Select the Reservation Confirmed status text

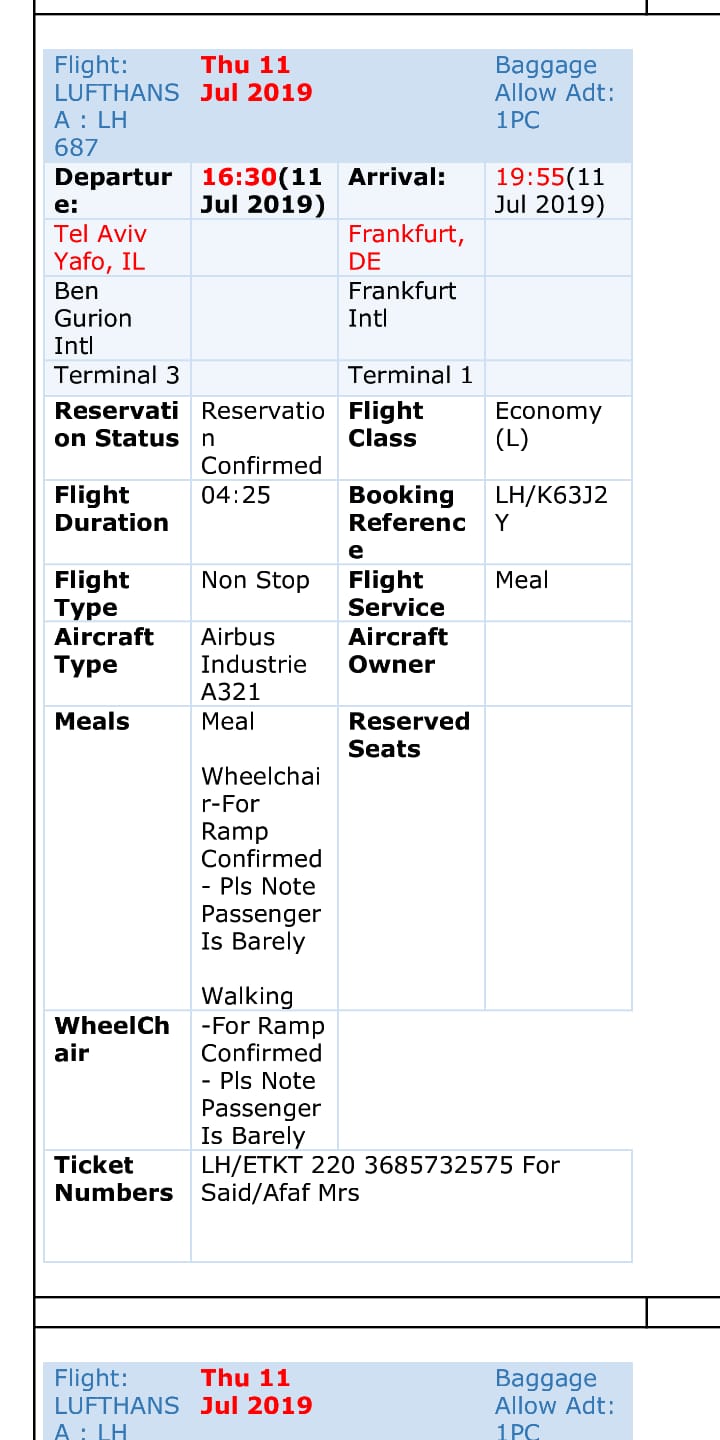pos(262,438)
